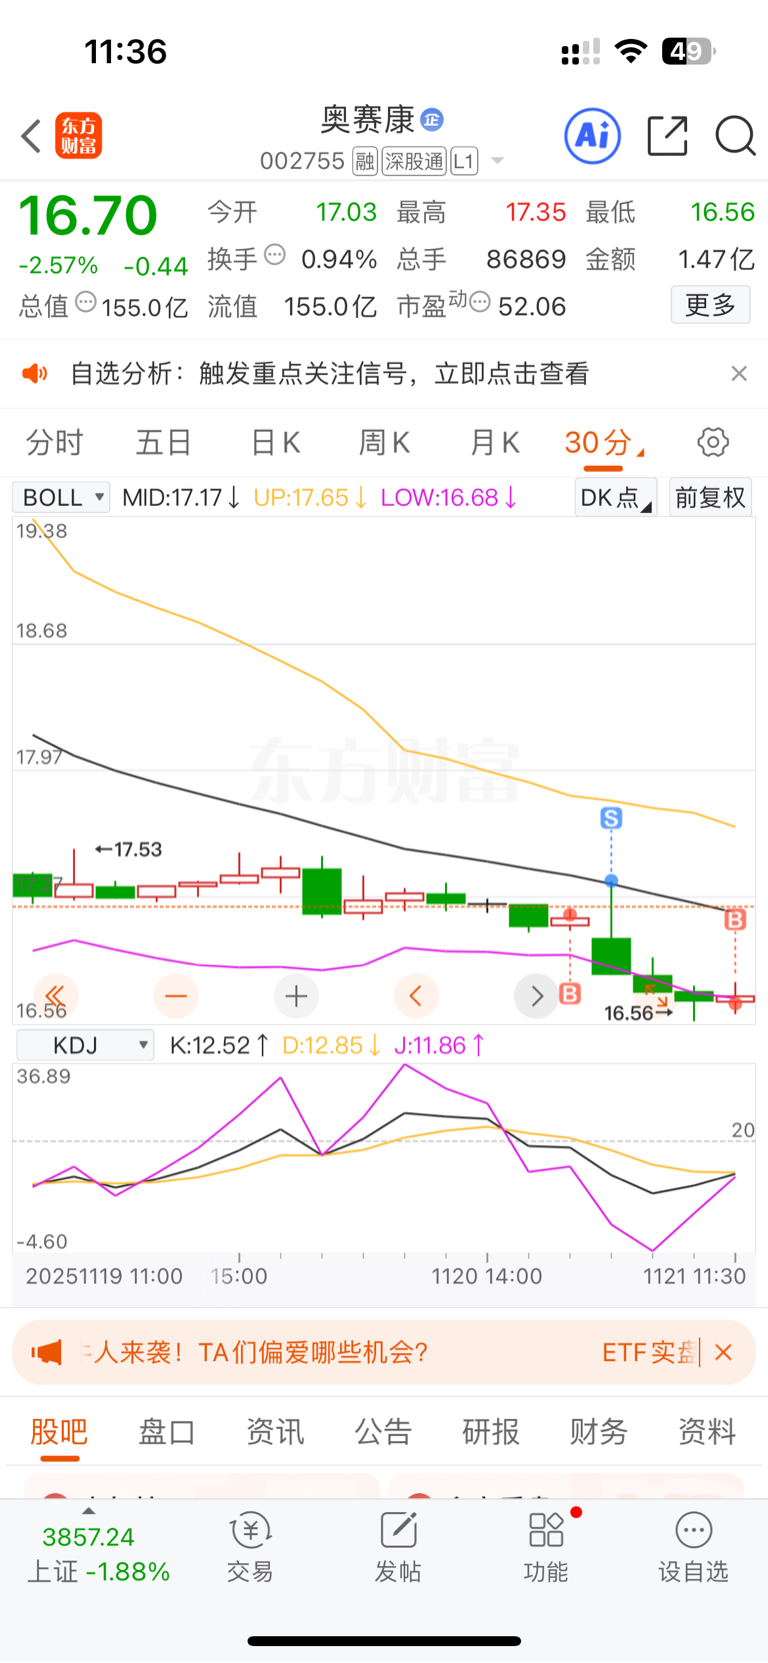Open the 30分 period dropdown
Viewport: 768px width, 1663px height.
click(x=604, y=442)
